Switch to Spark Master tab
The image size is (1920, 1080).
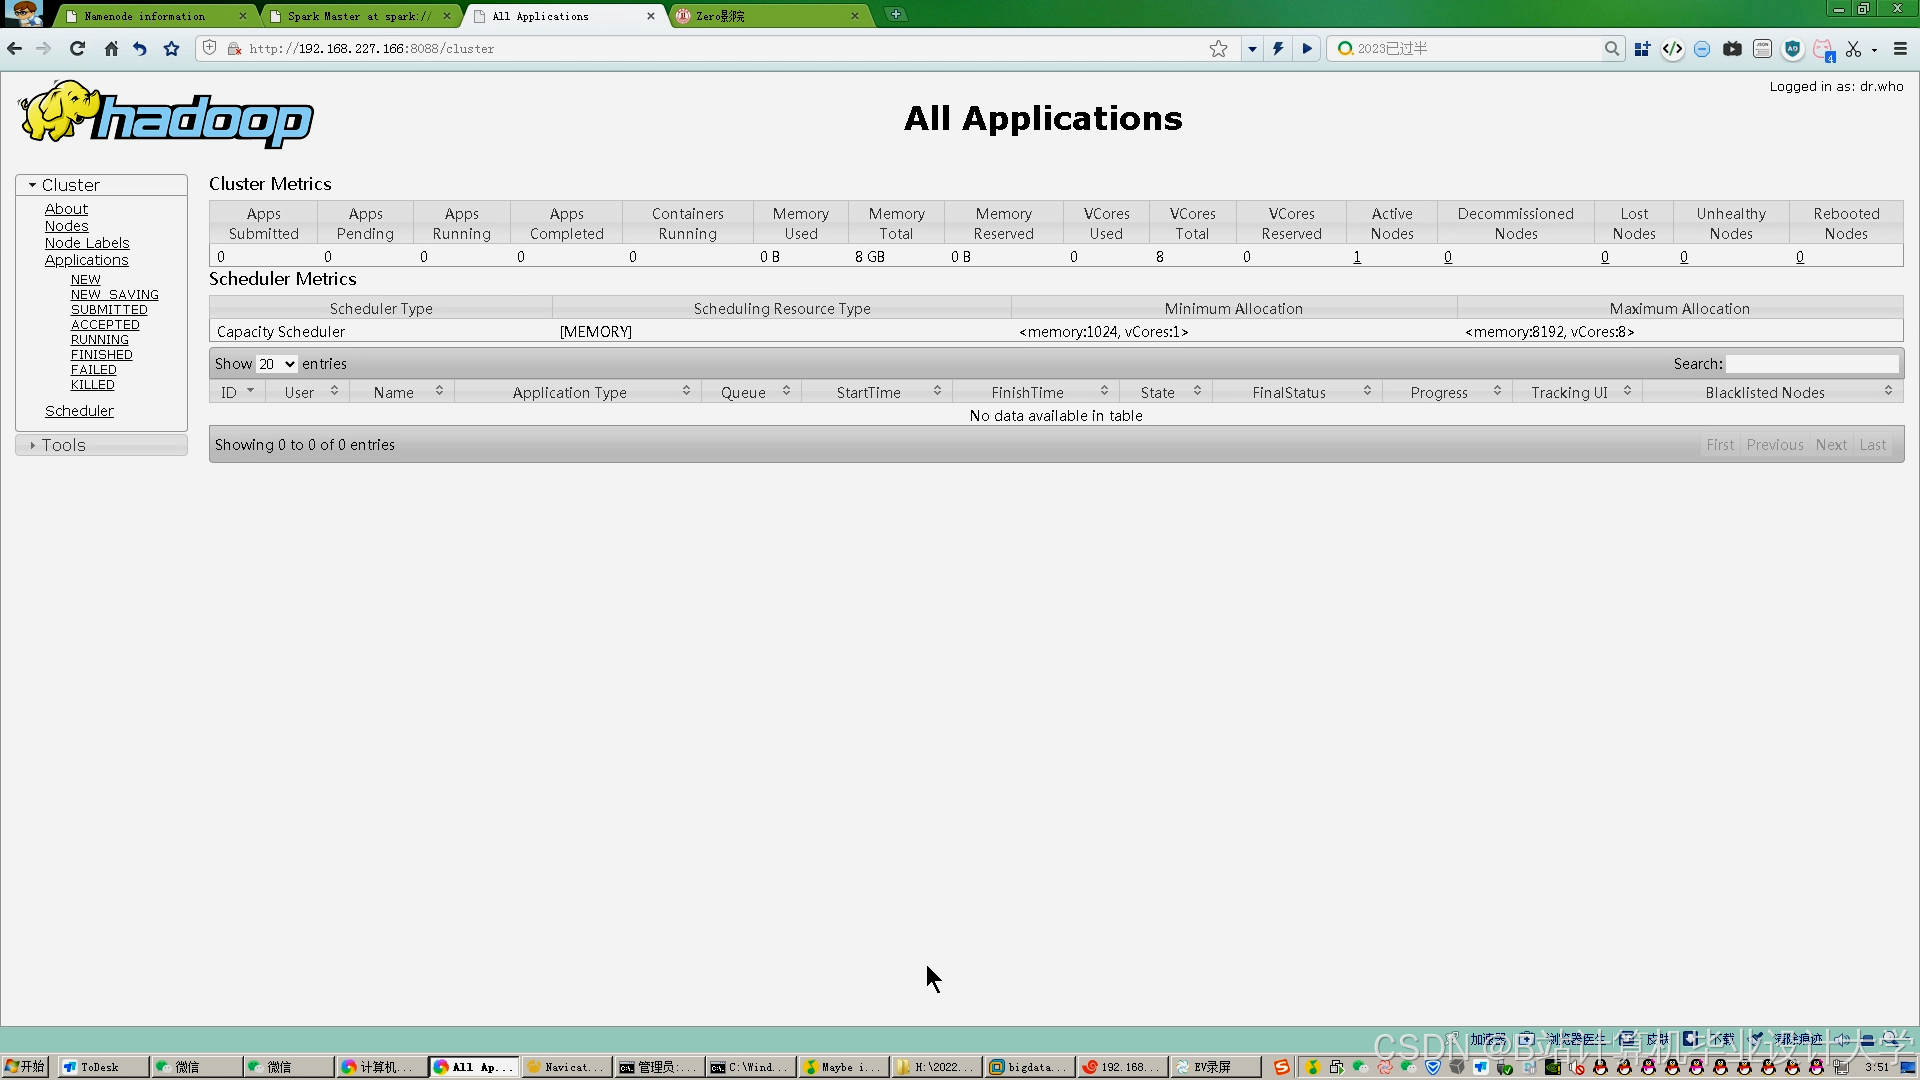[x=359, y=16]
